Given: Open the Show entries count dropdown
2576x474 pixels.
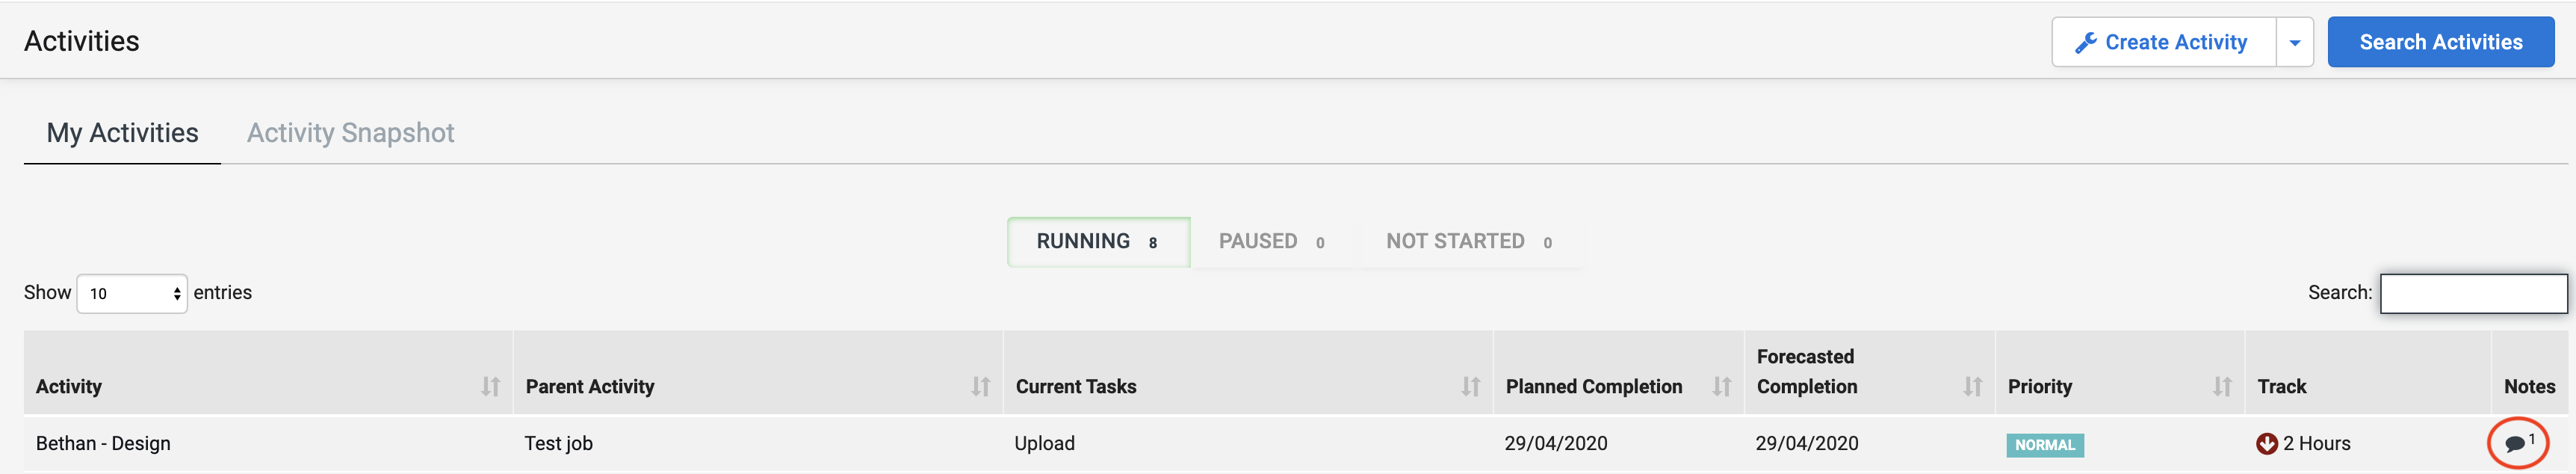Looking at the screenshot, I should point(132,294).
